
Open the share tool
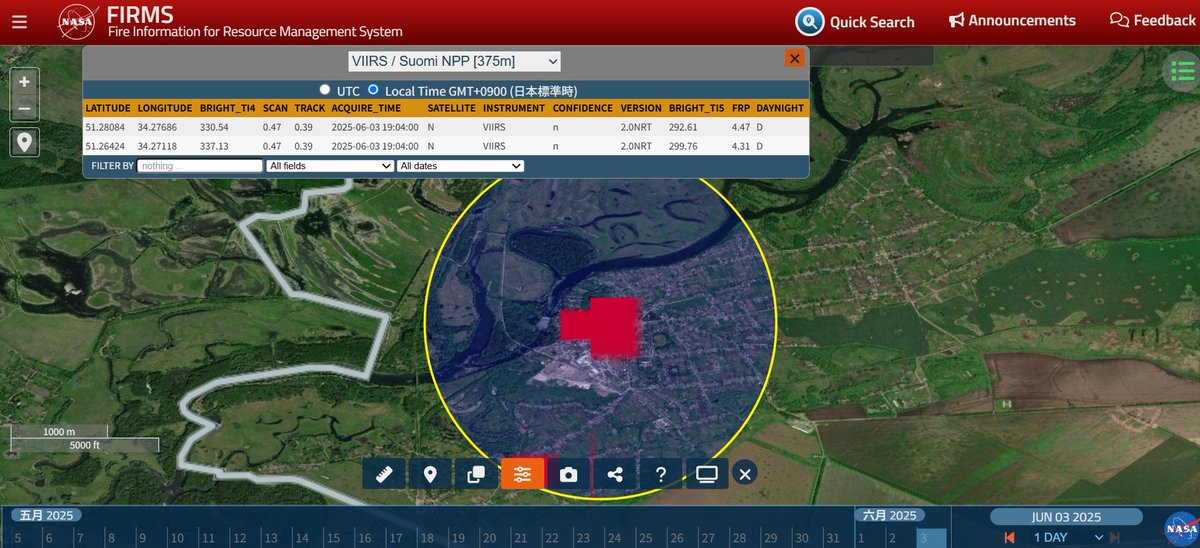point(615,474)
